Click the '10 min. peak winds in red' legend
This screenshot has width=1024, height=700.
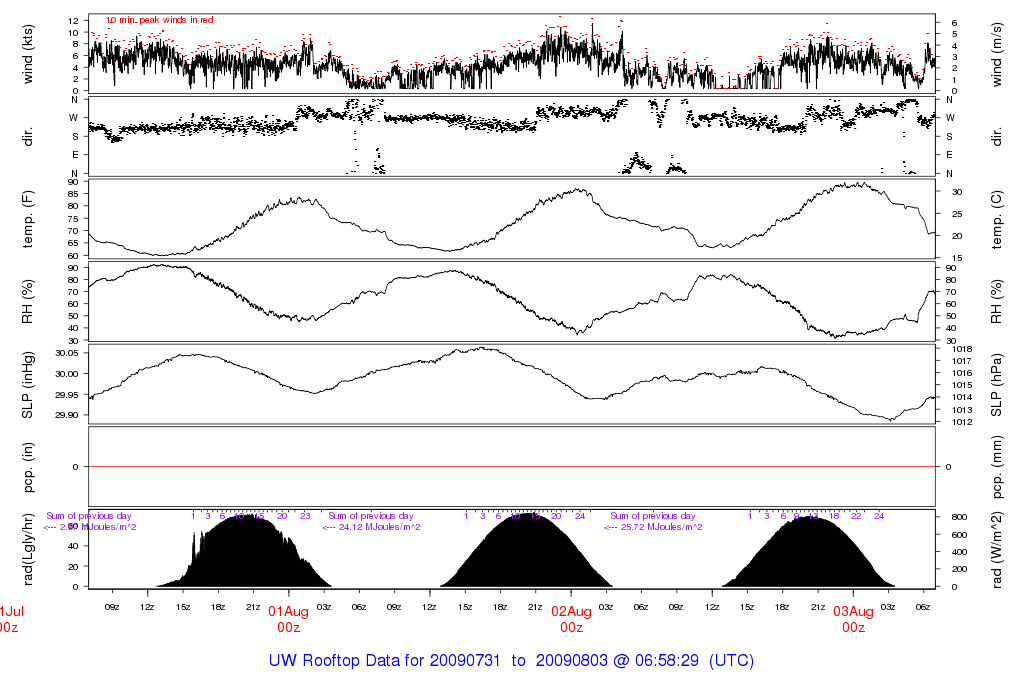click(x=159, y=20)
